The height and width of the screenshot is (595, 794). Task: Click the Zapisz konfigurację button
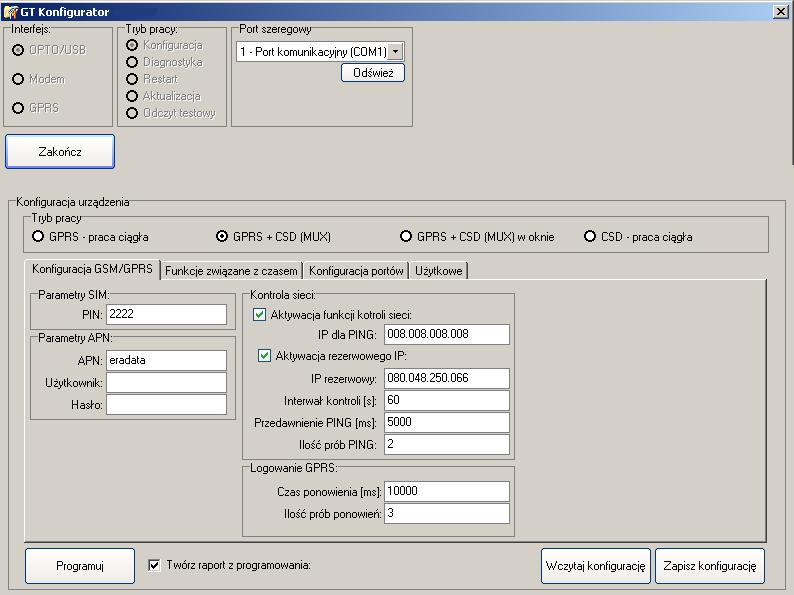tap(710, 566)
